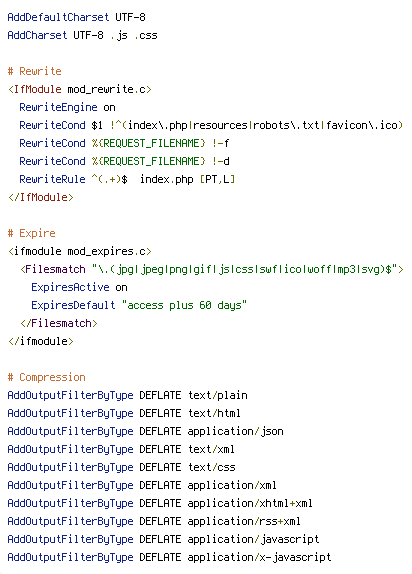Click the DEFLATE application/x-javascript line

pos(169,557)
